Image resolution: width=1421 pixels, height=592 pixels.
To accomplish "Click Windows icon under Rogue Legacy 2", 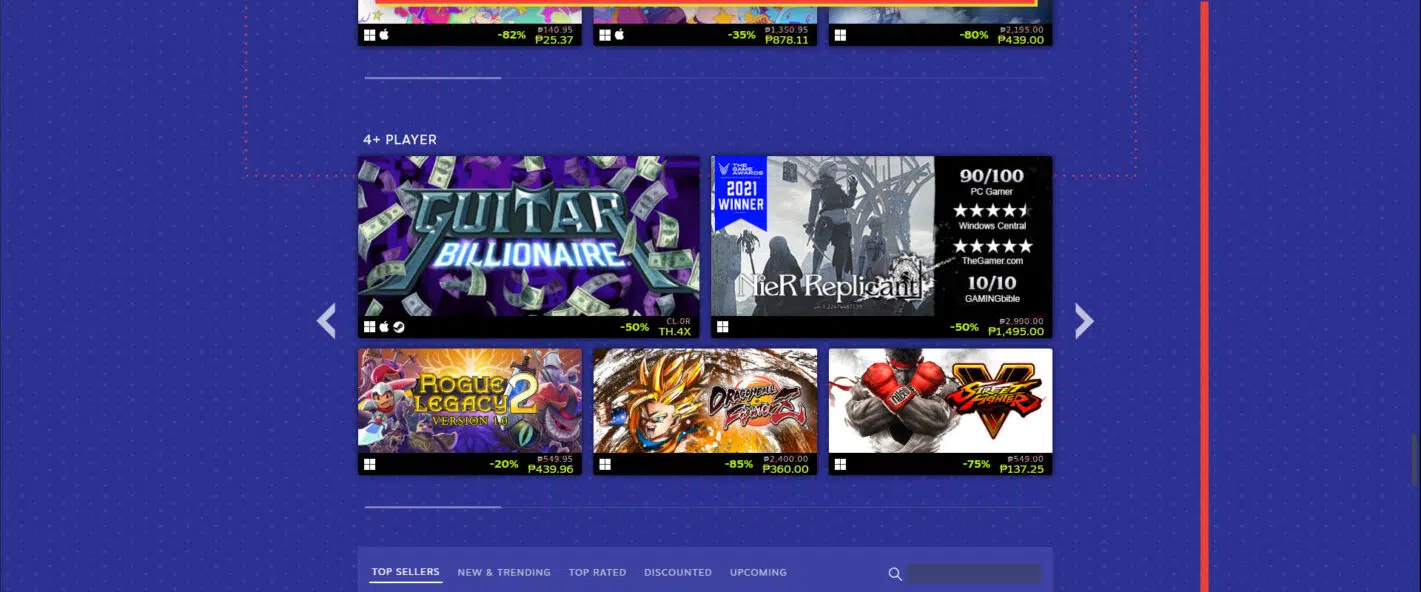I will point(370,464).
